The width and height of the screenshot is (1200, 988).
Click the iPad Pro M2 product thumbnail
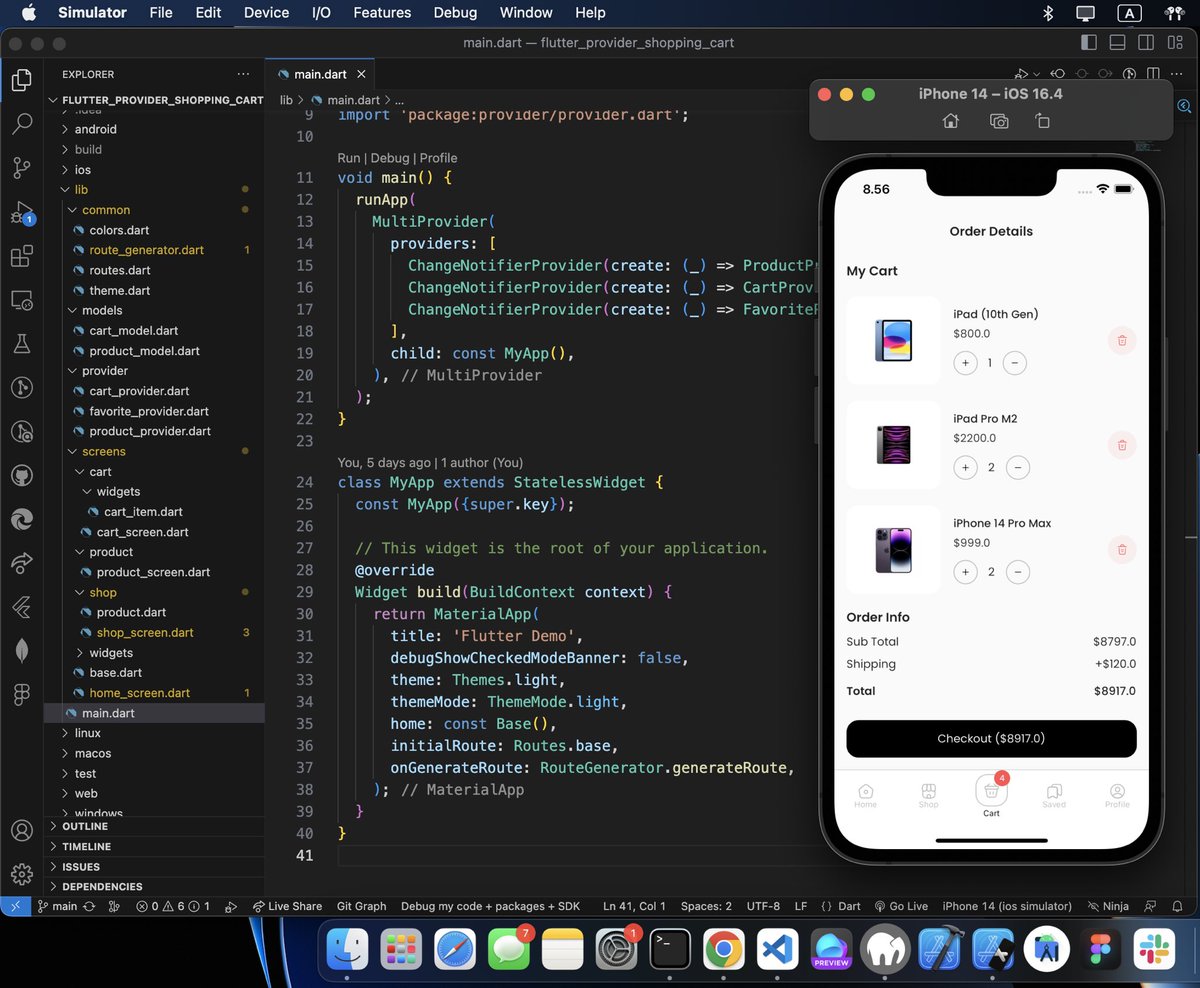coord(893,445)
